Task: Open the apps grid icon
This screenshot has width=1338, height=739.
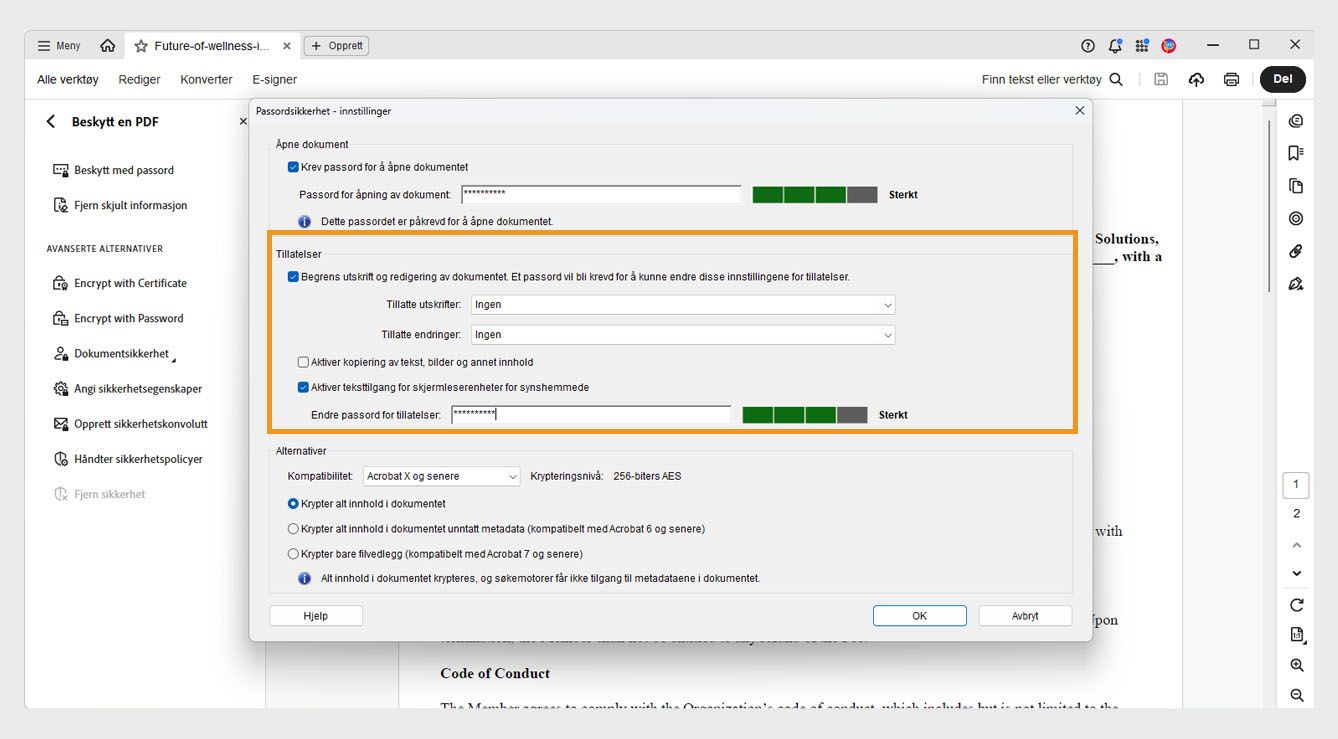Action: point(1142,46)
